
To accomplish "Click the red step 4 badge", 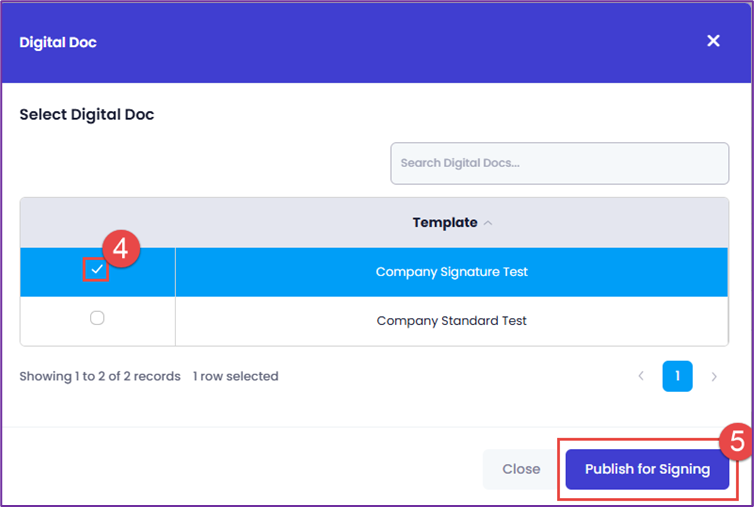I will 121,249.
